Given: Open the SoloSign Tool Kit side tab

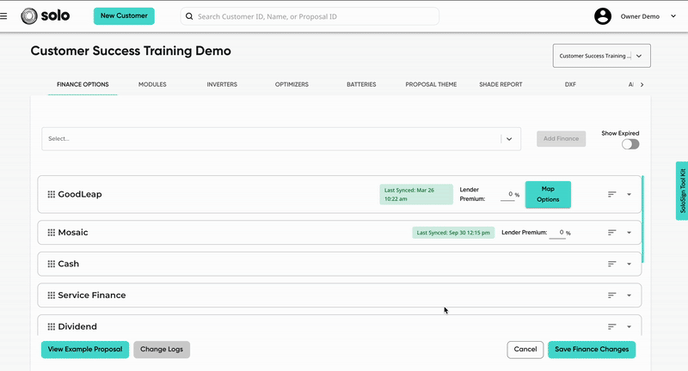Looking at the screenshot, I should 682,191.
